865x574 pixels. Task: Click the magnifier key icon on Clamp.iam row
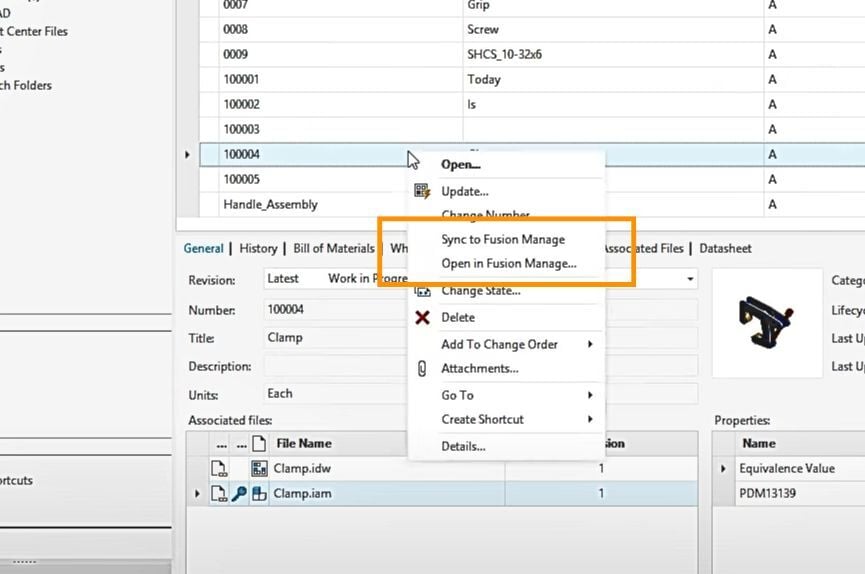(239, 493)
